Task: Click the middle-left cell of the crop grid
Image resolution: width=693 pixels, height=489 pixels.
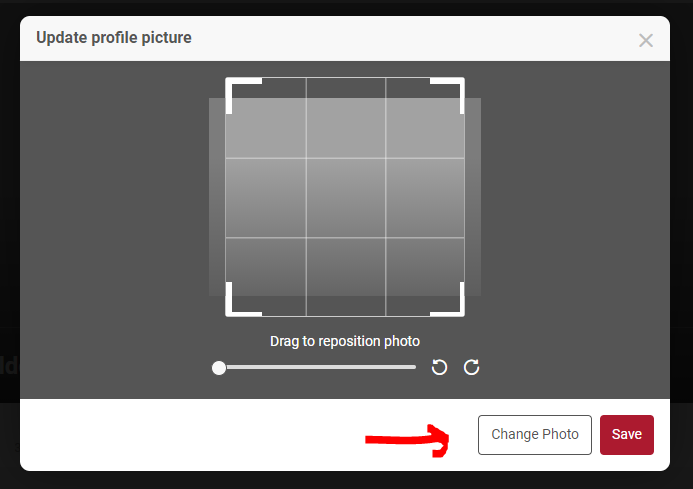Action: coord(266,198)
